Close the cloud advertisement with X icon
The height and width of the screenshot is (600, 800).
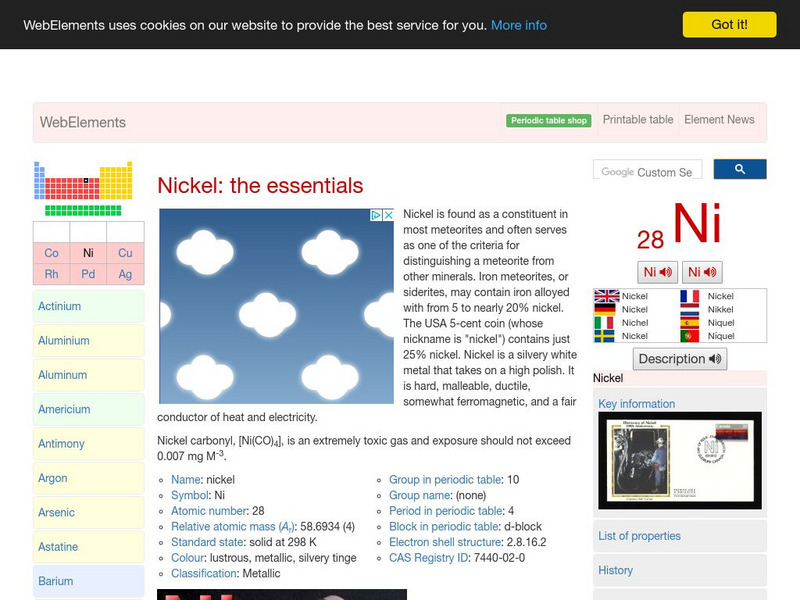click(x=388, y=215)
